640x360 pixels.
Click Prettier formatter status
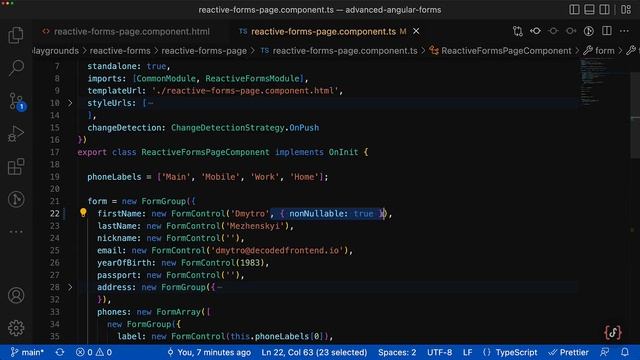coord(569,352)
